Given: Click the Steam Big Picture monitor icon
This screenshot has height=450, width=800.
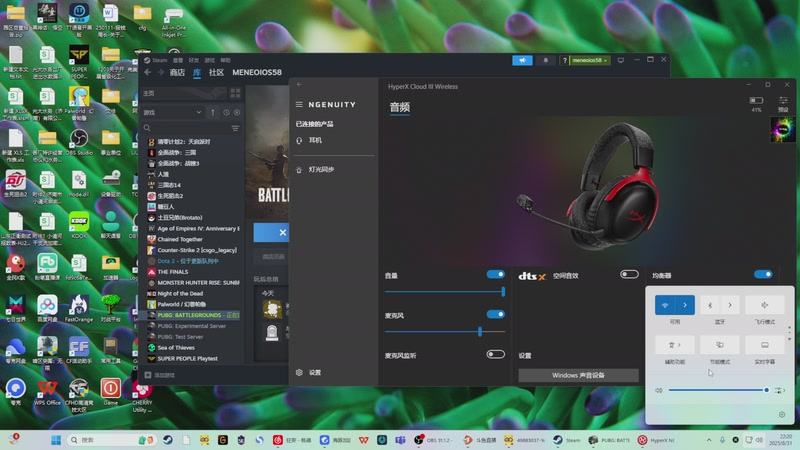Looking at the screenshot, I should click(621, 60).
